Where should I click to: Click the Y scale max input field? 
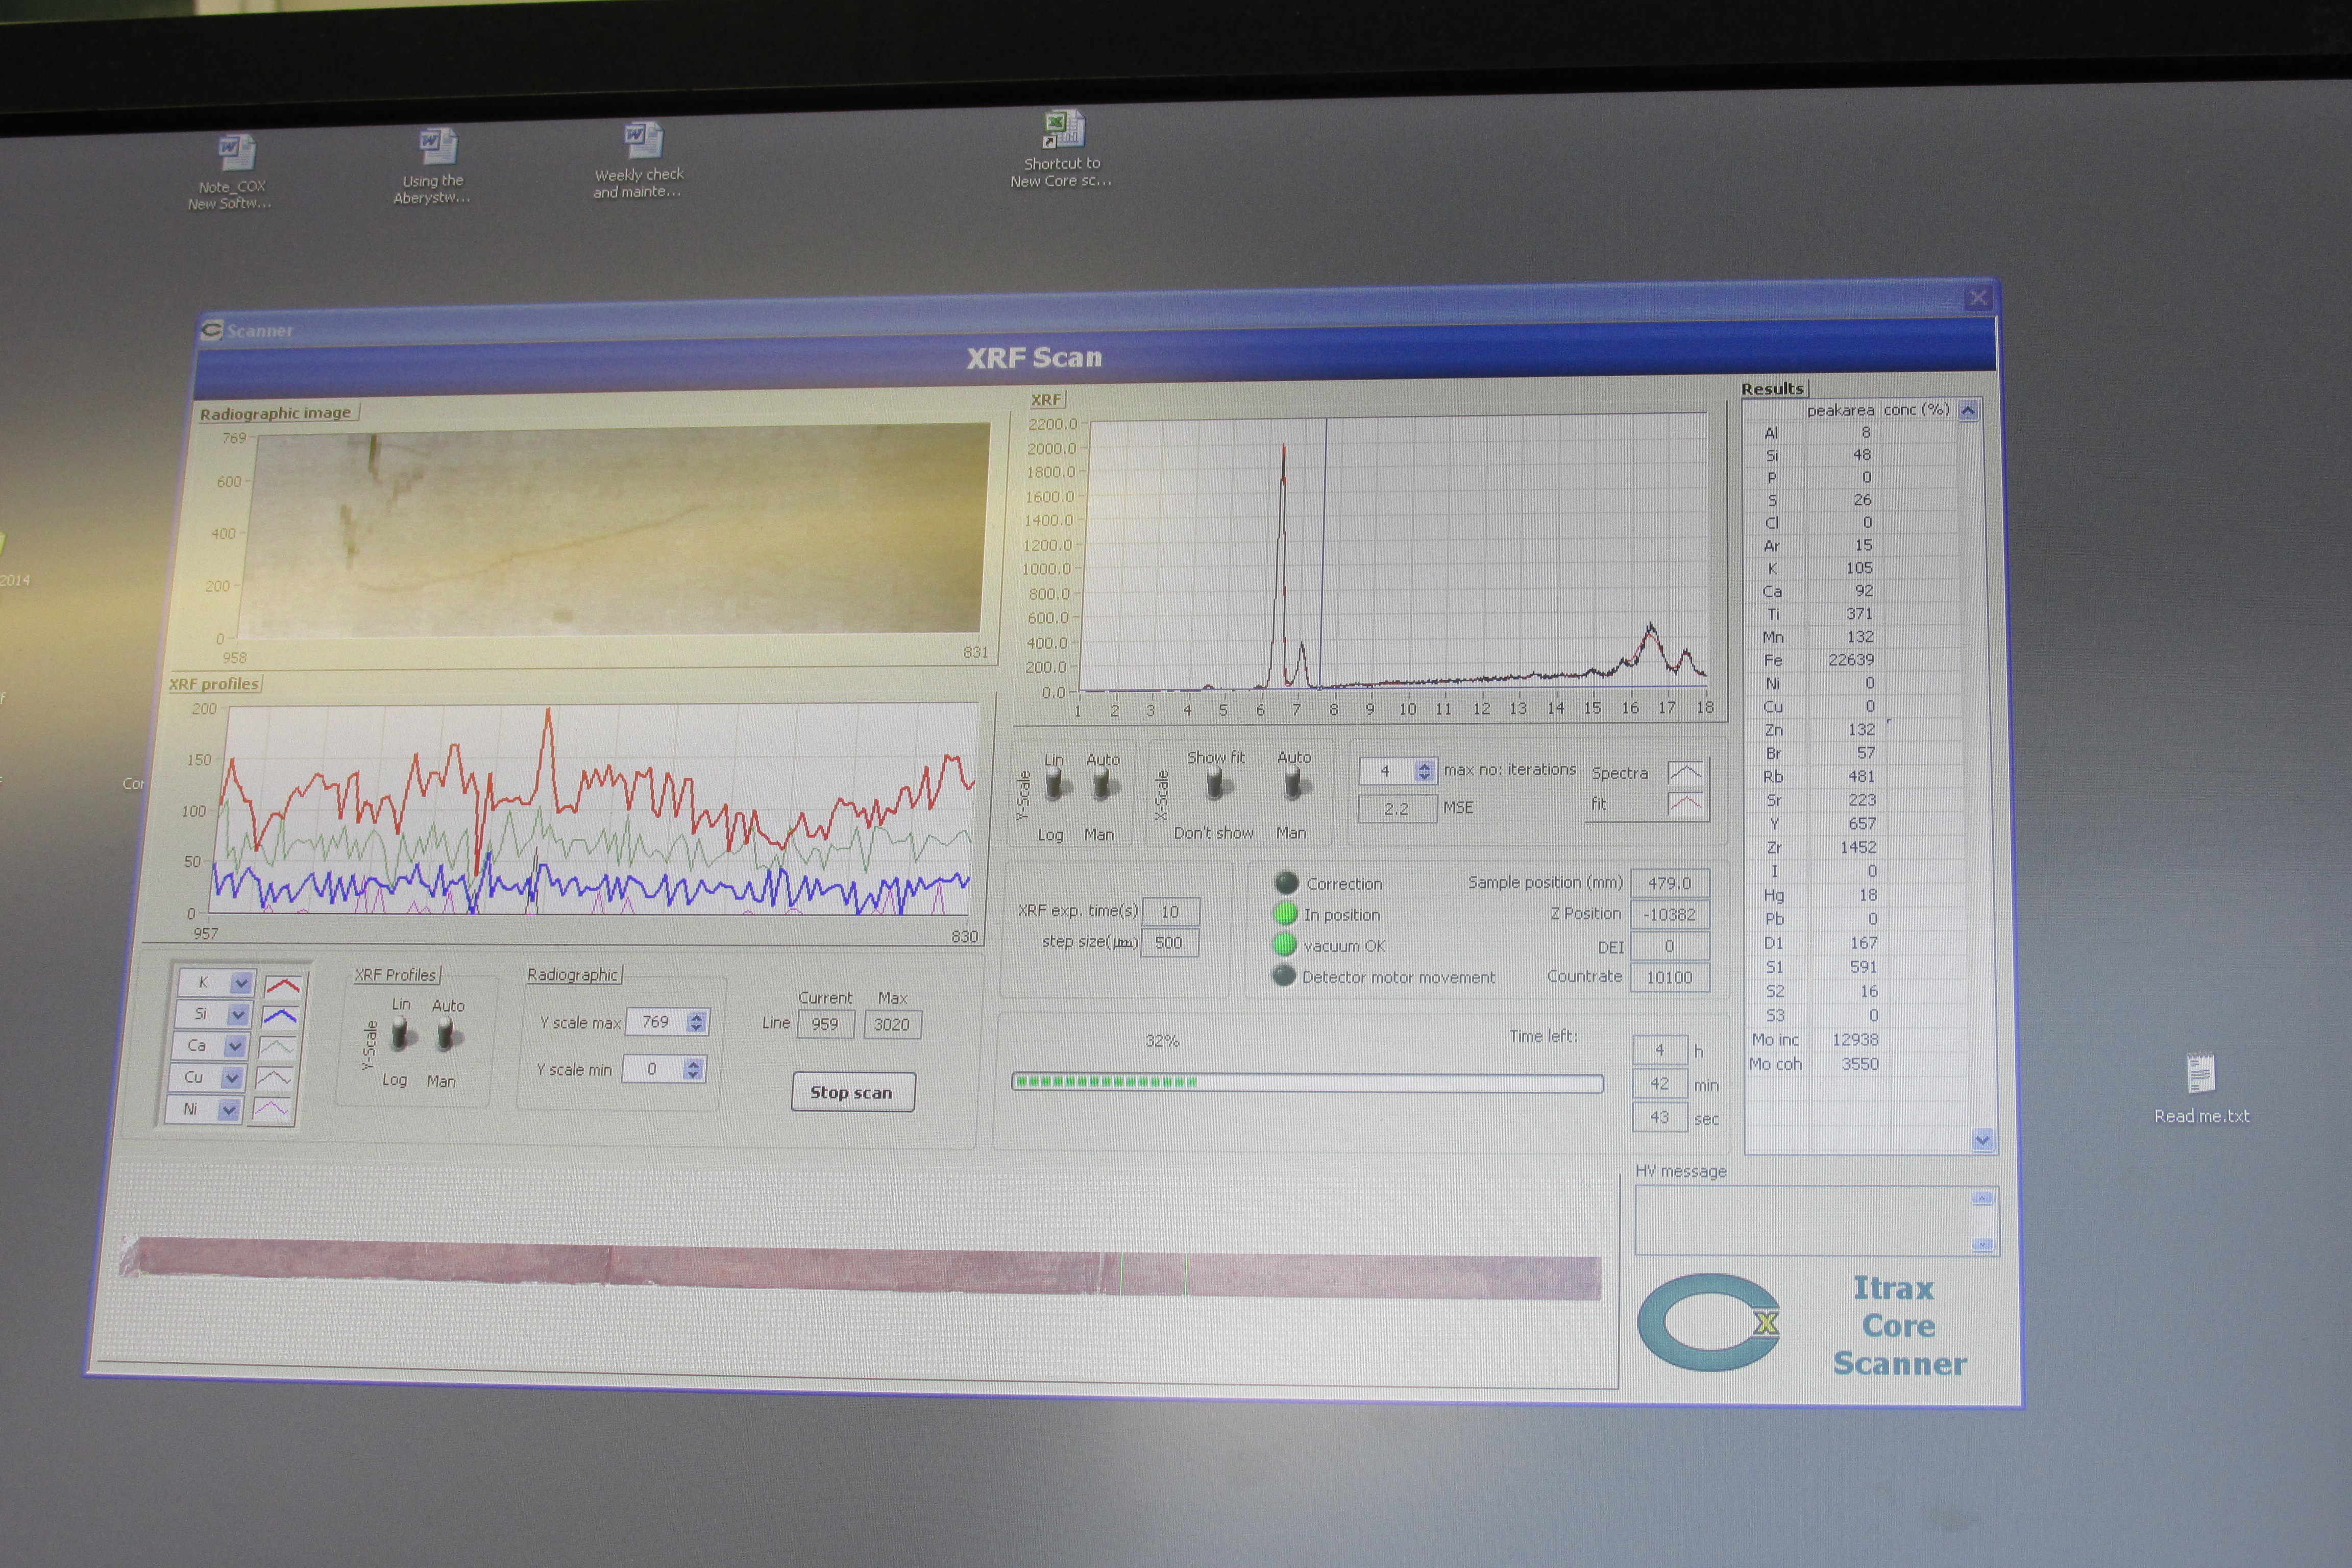click(656, 1022)
